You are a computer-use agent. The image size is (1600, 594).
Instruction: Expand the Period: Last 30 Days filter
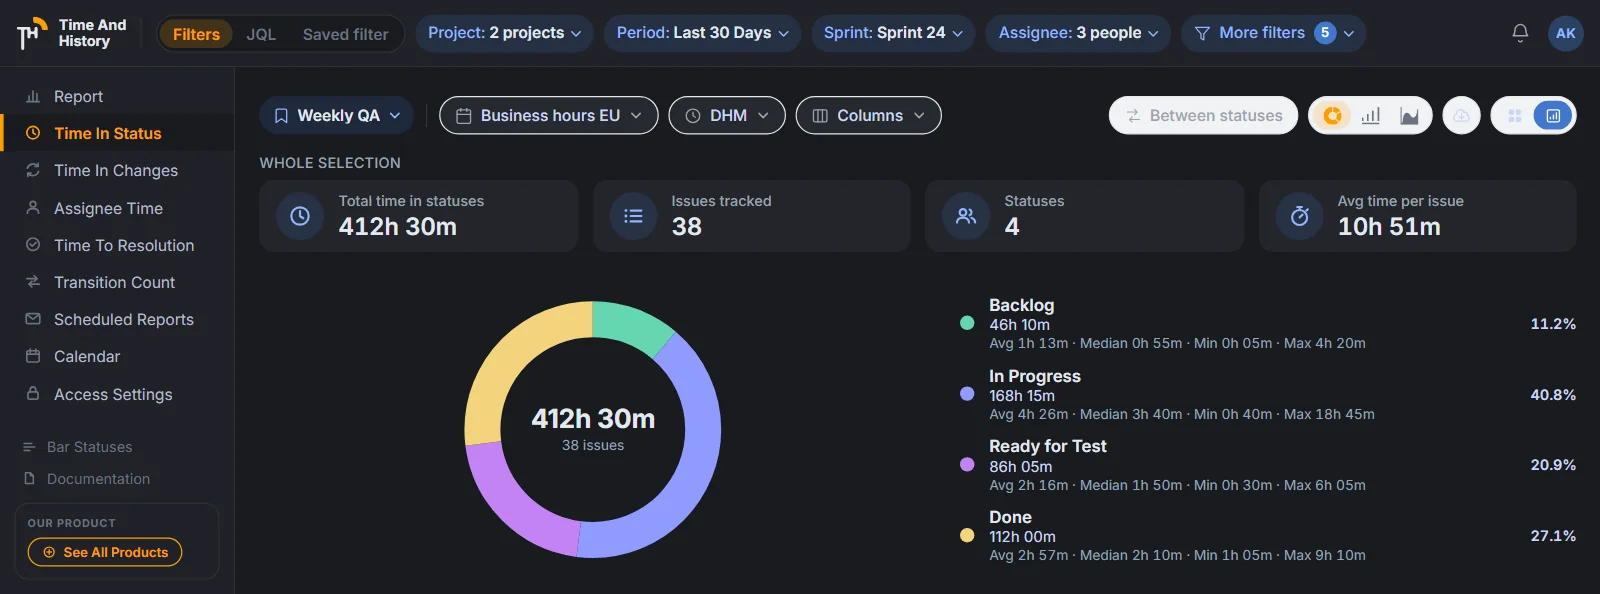702,33
